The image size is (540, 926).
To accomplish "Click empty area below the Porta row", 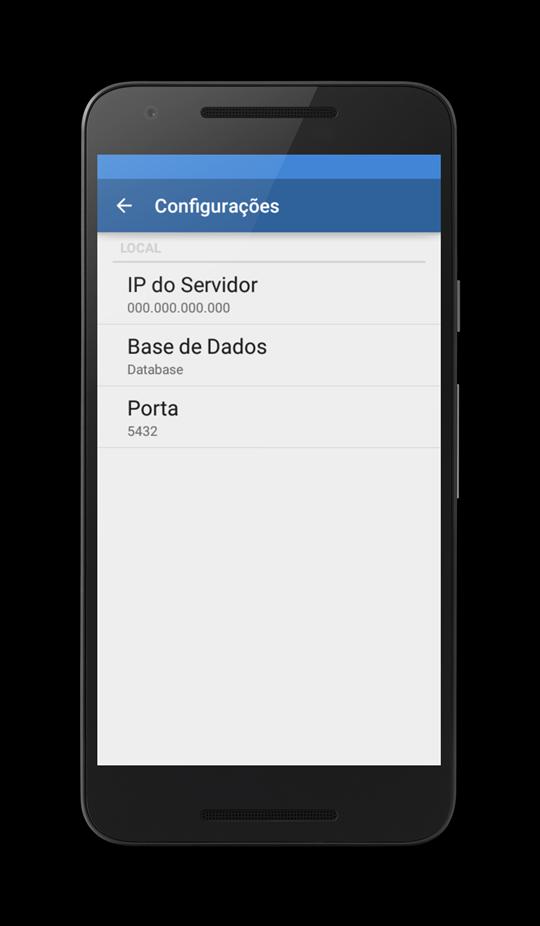I will [x=269, y=607].
